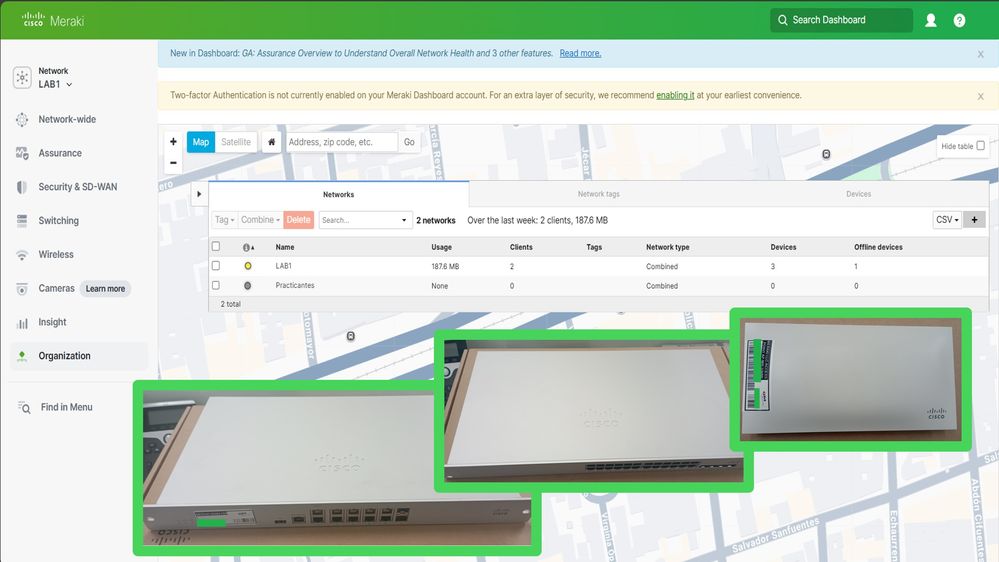Click the user account profile icon
Viewport: 999px width, 562px height.
click(931, 20)
